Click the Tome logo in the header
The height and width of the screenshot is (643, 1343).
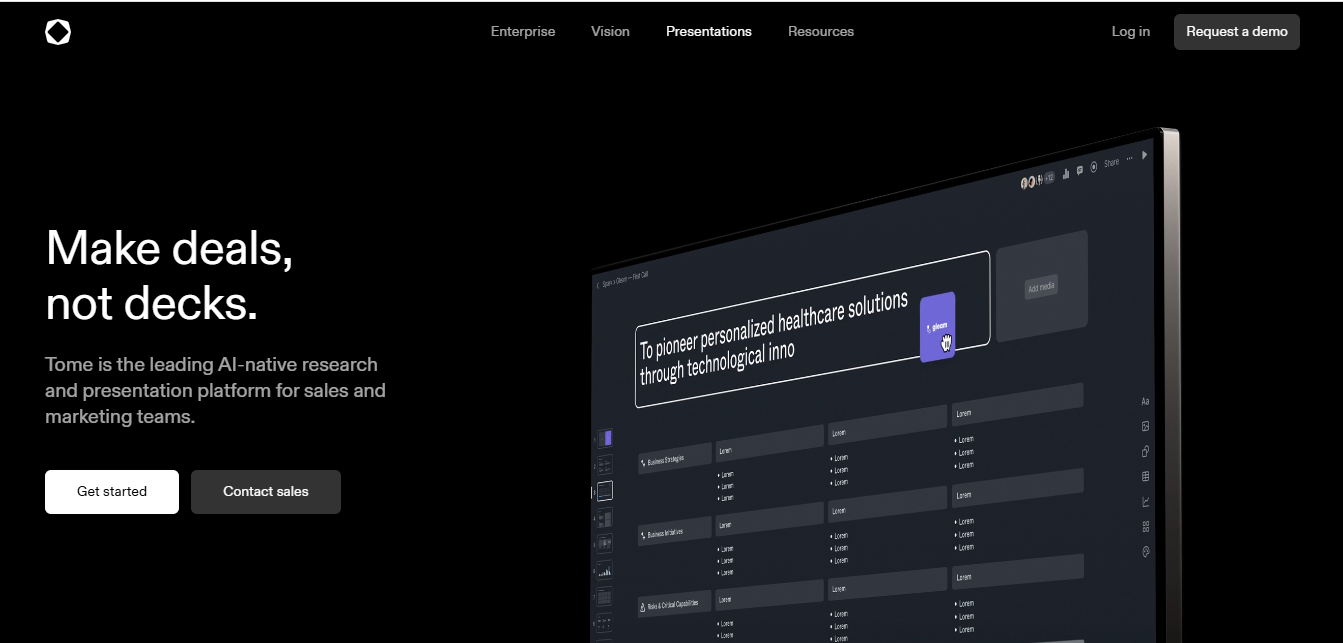click(x=58, y=32)
